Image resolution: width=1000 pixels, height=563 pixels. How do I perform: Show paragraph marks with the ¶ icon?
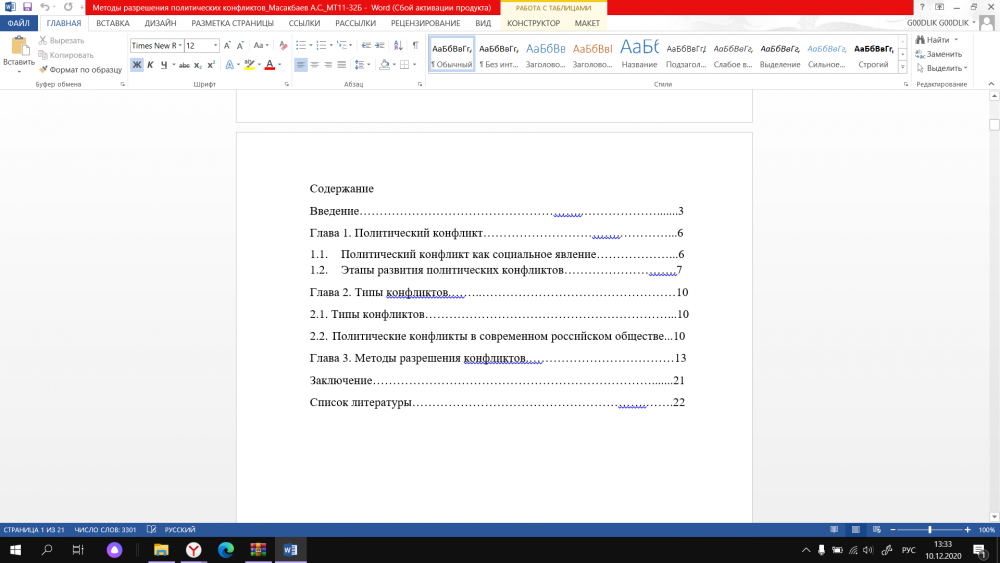pos(415,45)
